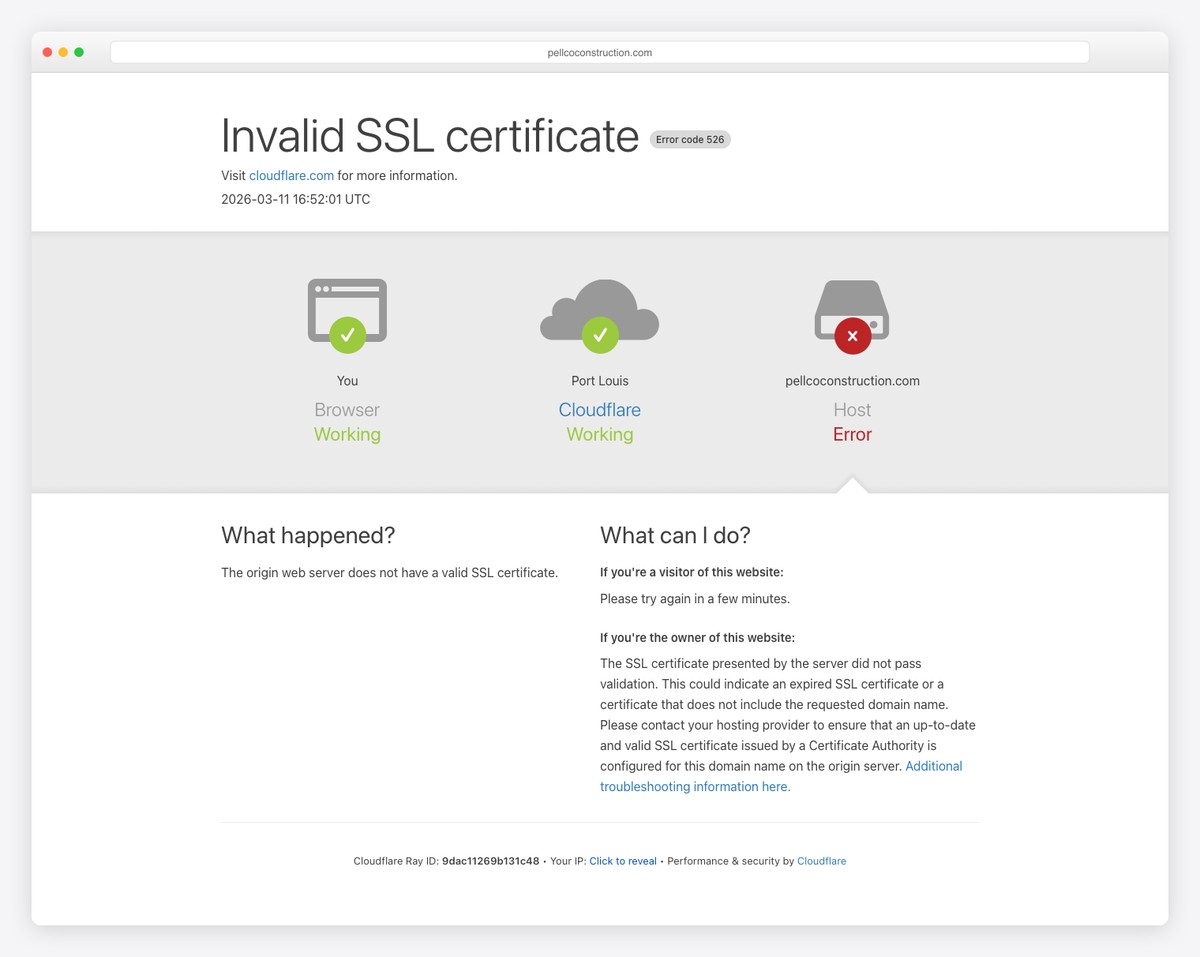Click the What happened? heading

tap(308, 536)
